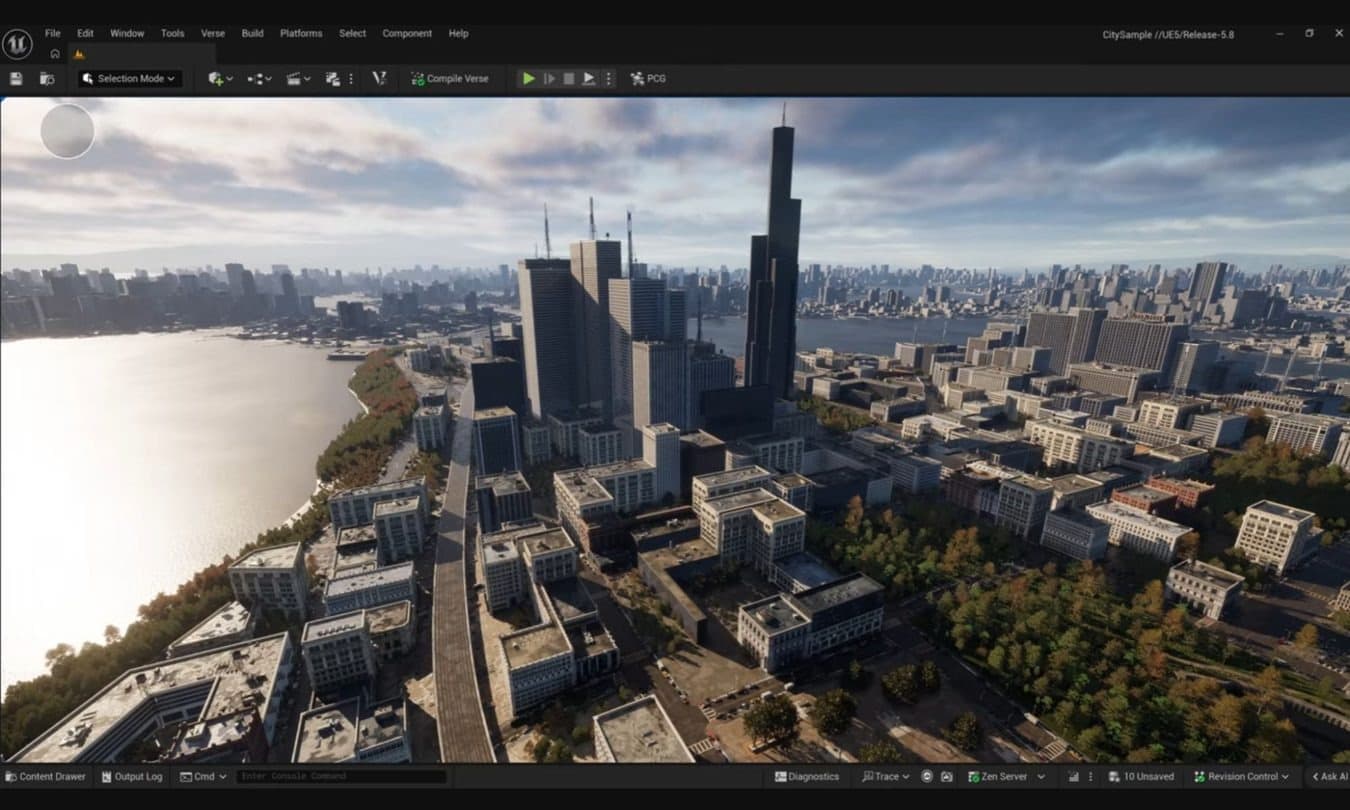Open the Window menu
The image size is (1350, 810).
pyautogui.click(x=127, y=33)
